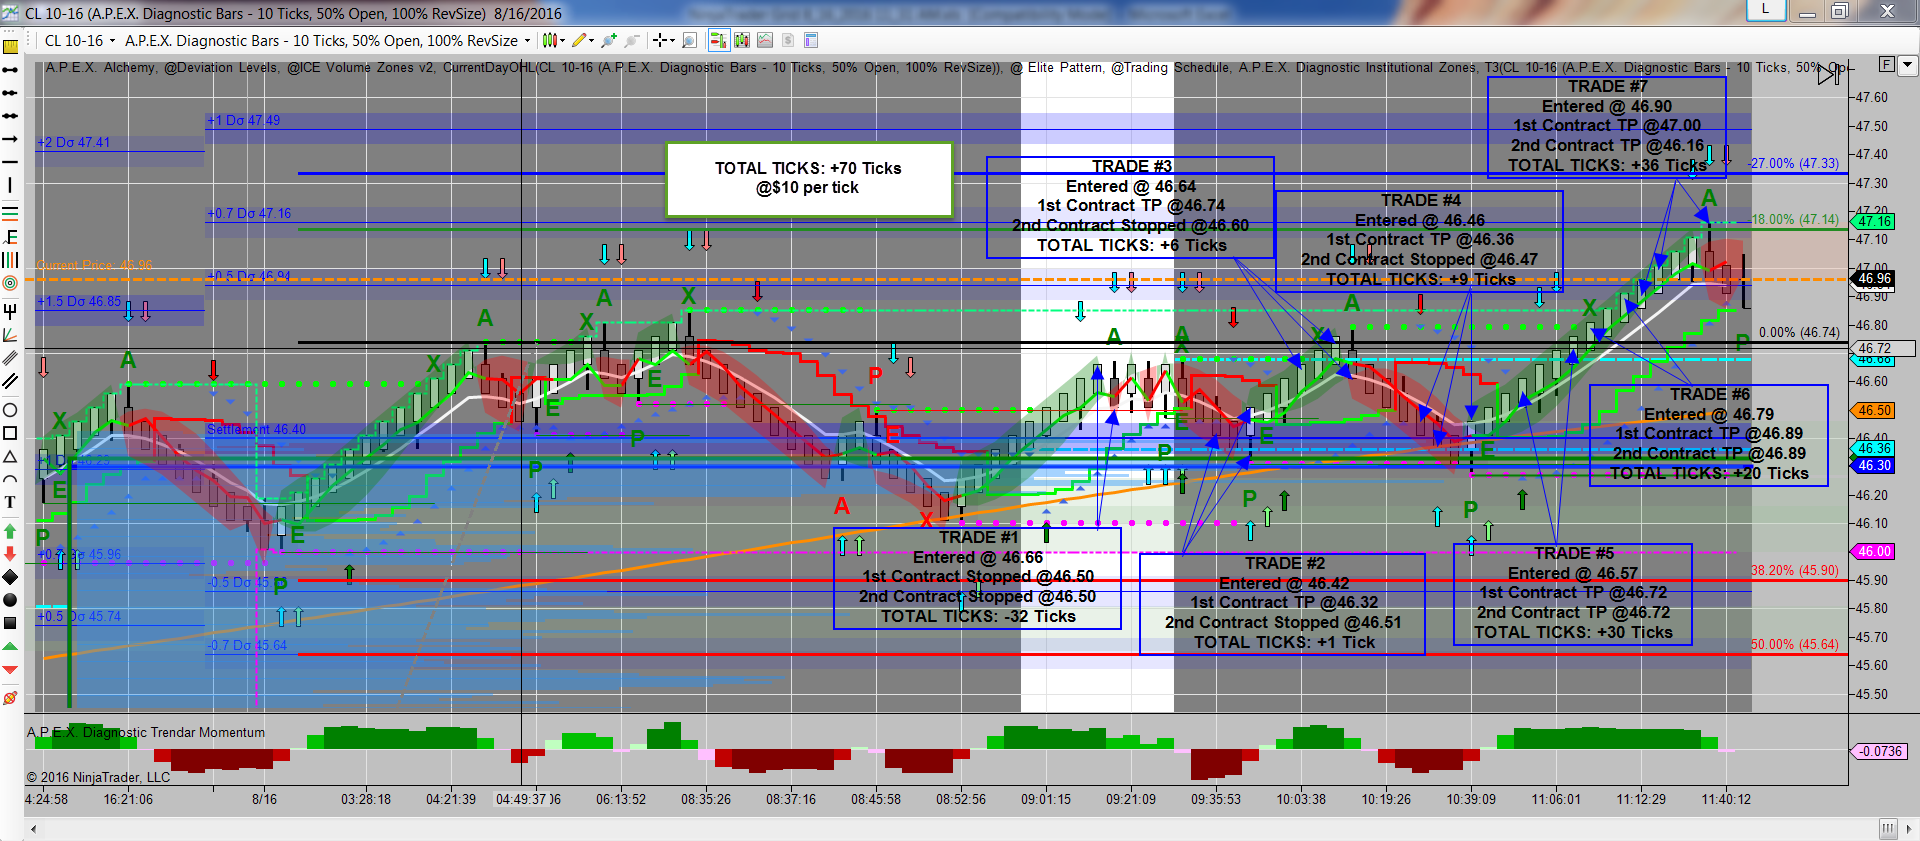Viewport: 1920px width, 841px height.
Task: Restore down the chart window
Action: coord(1840,11)
